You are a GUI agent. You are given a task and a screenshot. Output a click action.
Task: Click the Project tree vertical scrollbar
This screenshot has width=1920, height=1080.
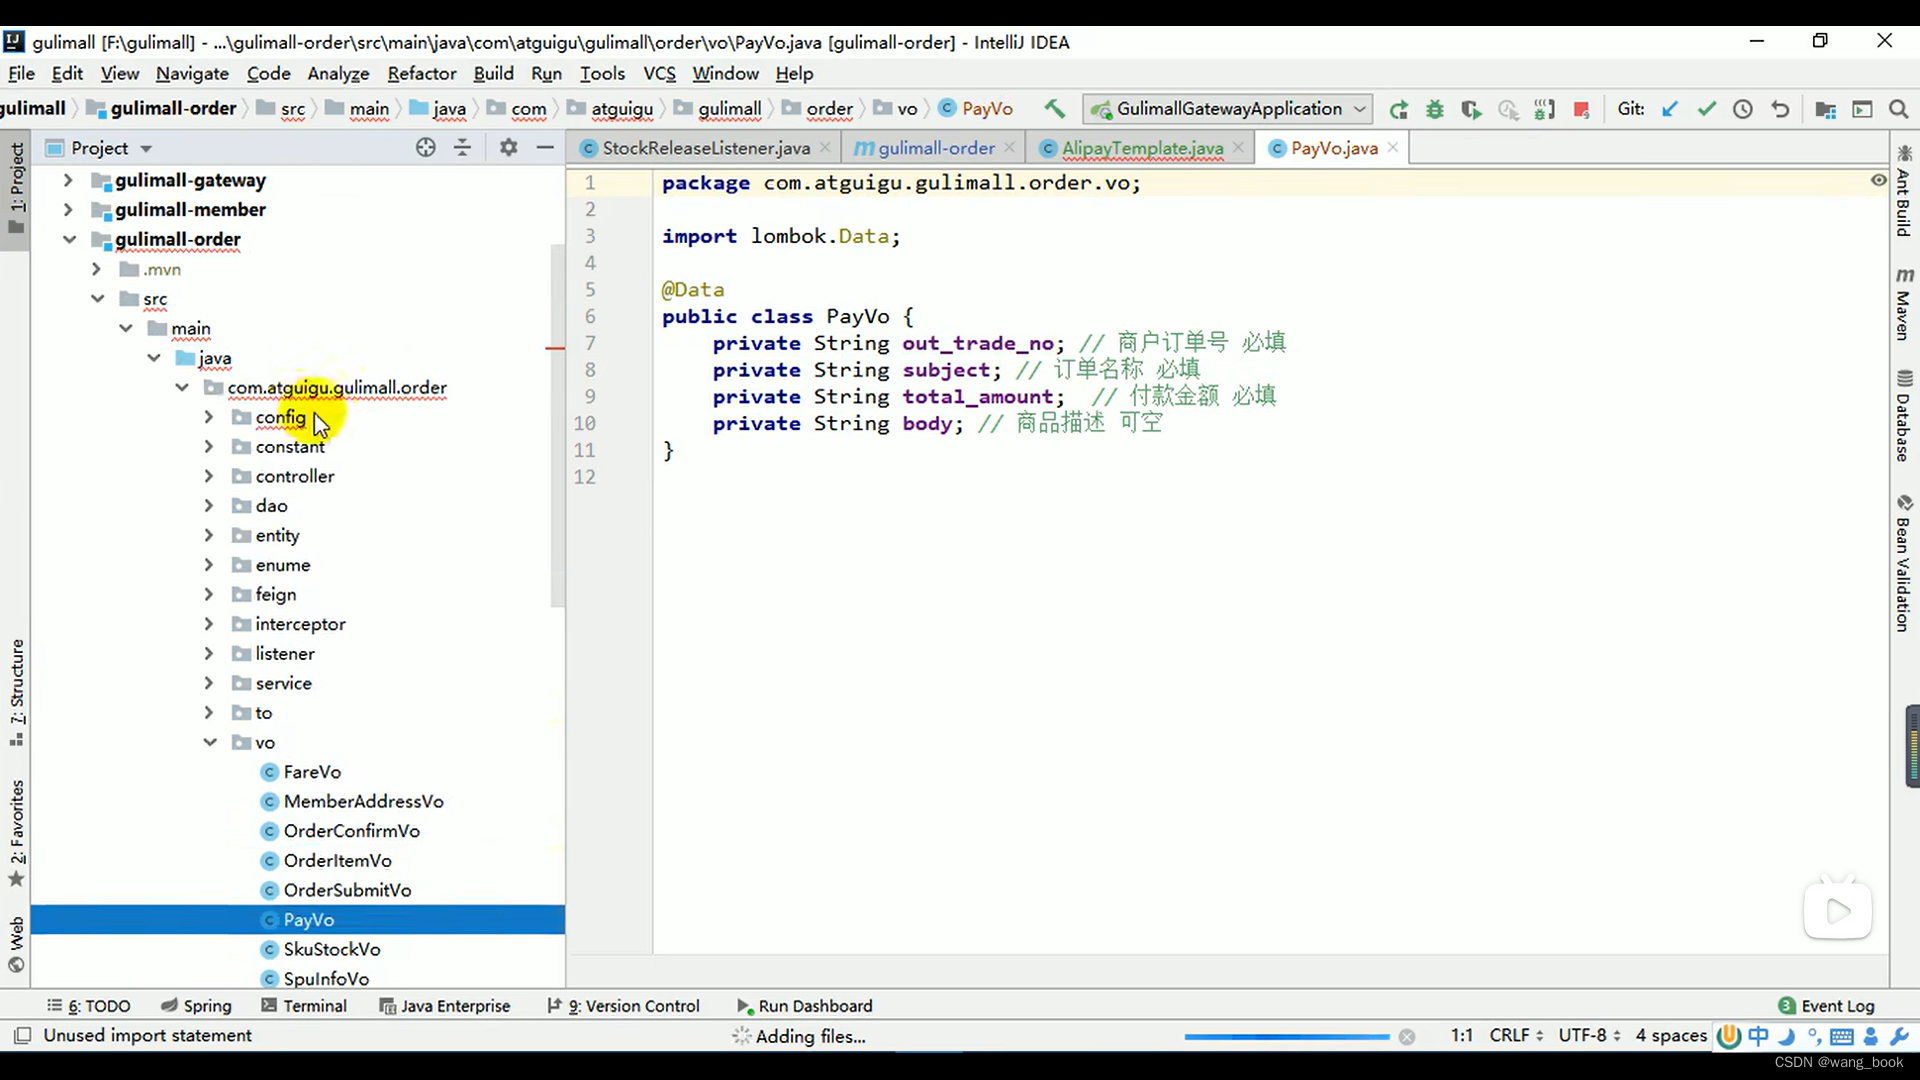pos(557,425)
